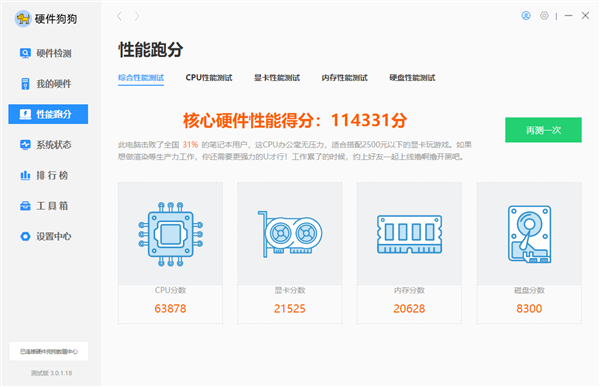Switch to the 显卡性能测试 tab
This screenshot has width=600, height=387.
[x=277, y=78]
